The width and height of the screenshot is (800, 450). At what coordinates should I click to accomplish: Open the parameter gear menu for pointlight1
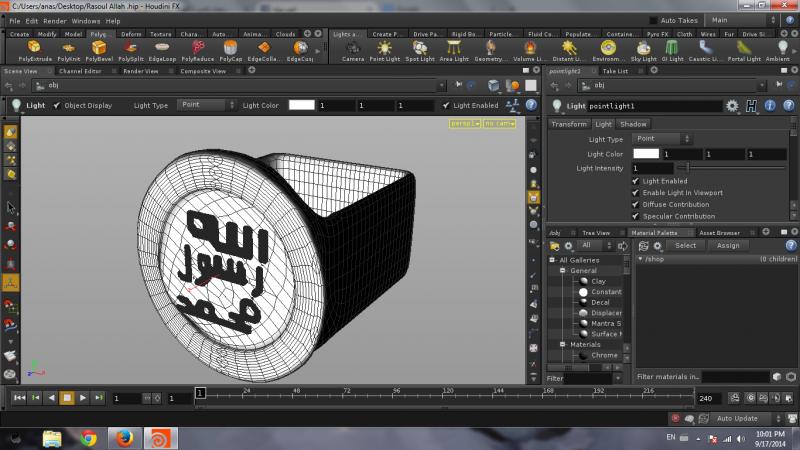732,105
